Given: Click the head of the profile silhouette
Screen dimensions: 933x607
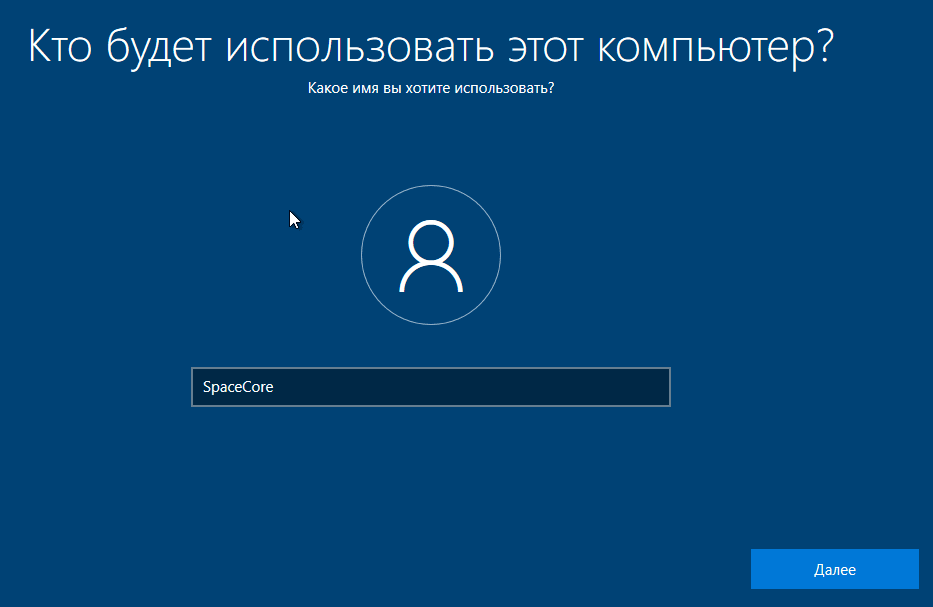Looking at the screenshot, I should click(x=430, y=240).
